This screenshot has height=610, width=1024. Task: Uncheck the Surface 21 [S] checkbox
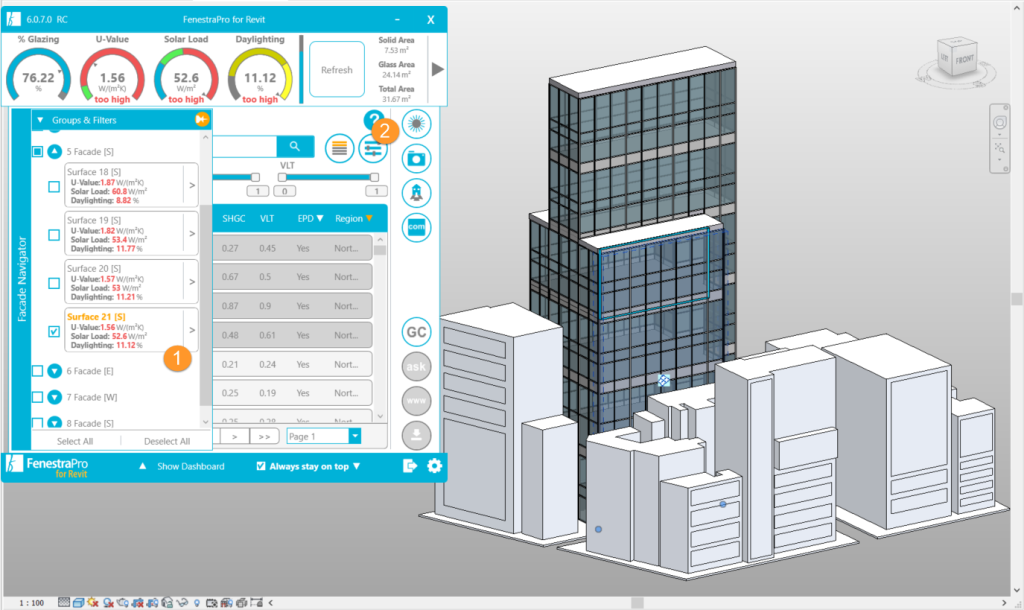tap(54, 332)
